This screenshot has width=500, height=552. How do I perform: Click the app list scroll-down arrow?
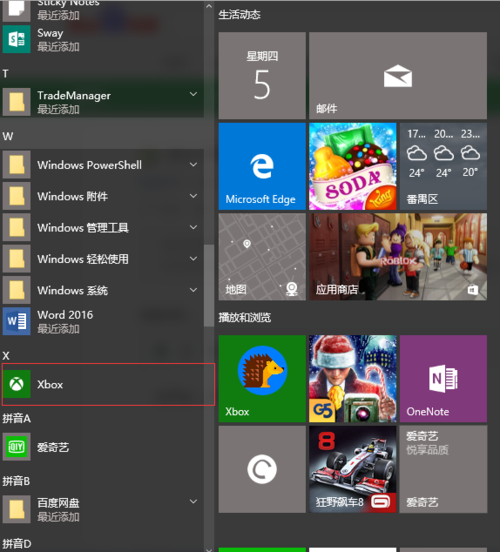point(209,549)
